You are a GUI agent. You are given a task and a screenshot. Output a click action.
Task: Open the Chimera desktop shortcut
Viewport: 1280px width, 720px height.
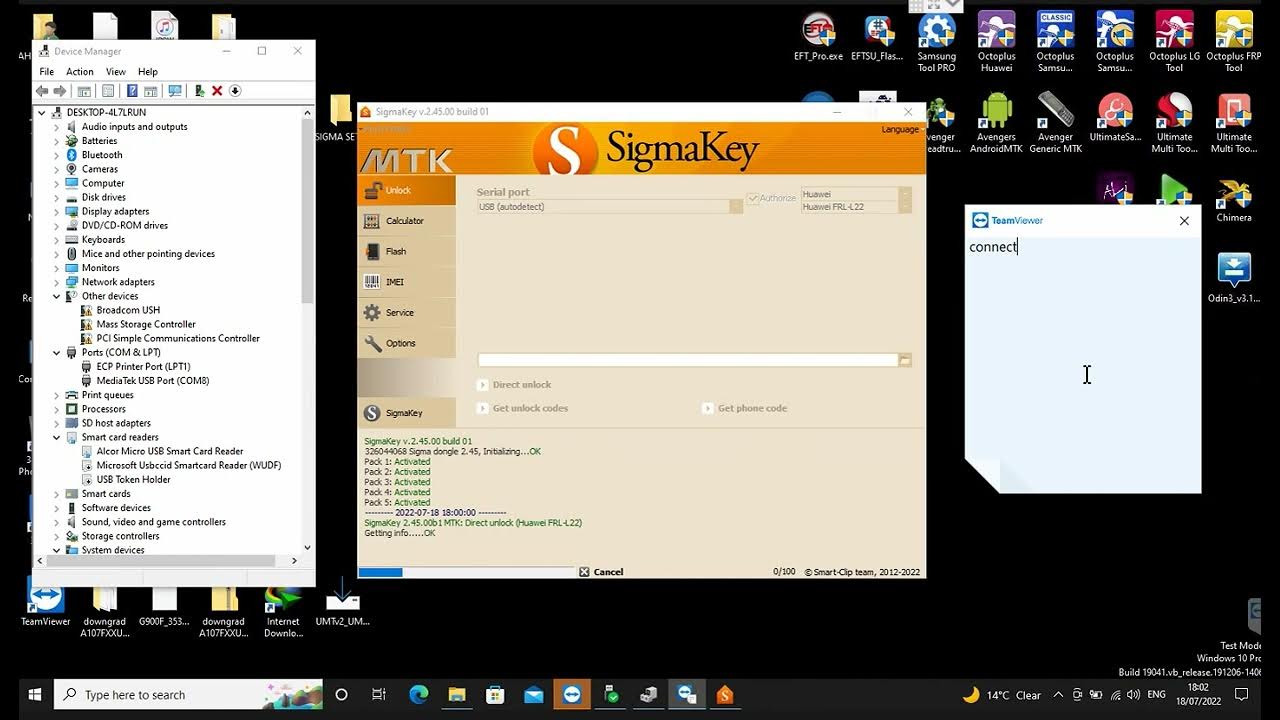point(1233,201)
